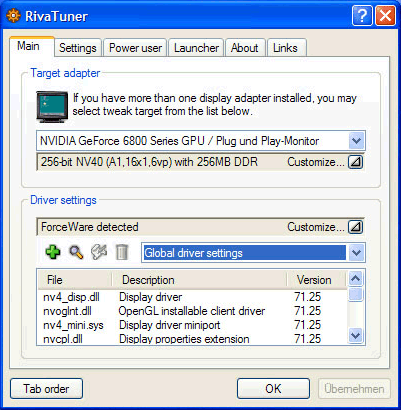Viewport: 401px width, 410px height.
Task: Click the file list scroll up arrow
Action: (x=355, y=278)
